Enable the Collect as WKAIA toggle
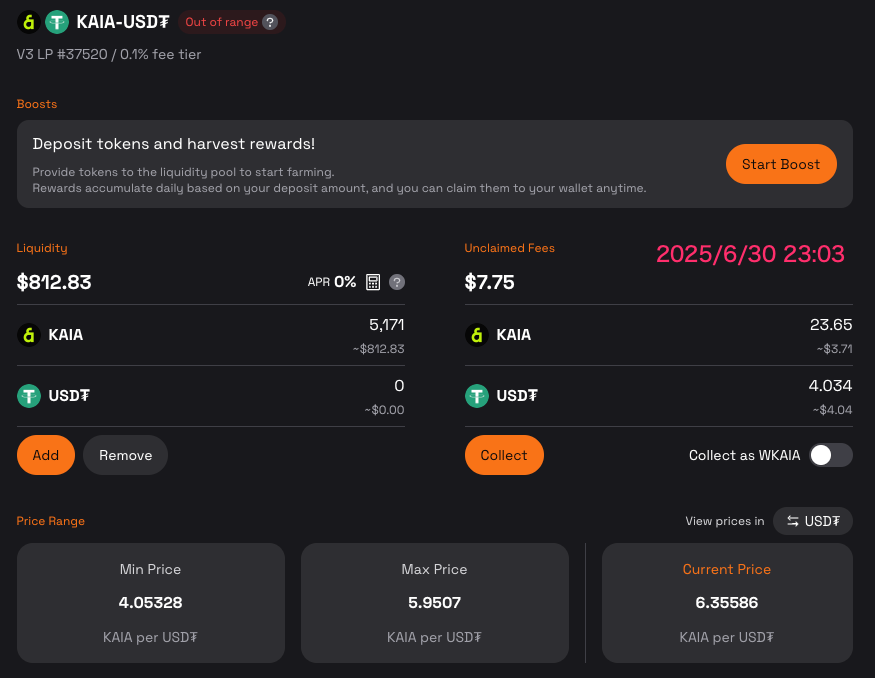 click(x=831, y=455)
